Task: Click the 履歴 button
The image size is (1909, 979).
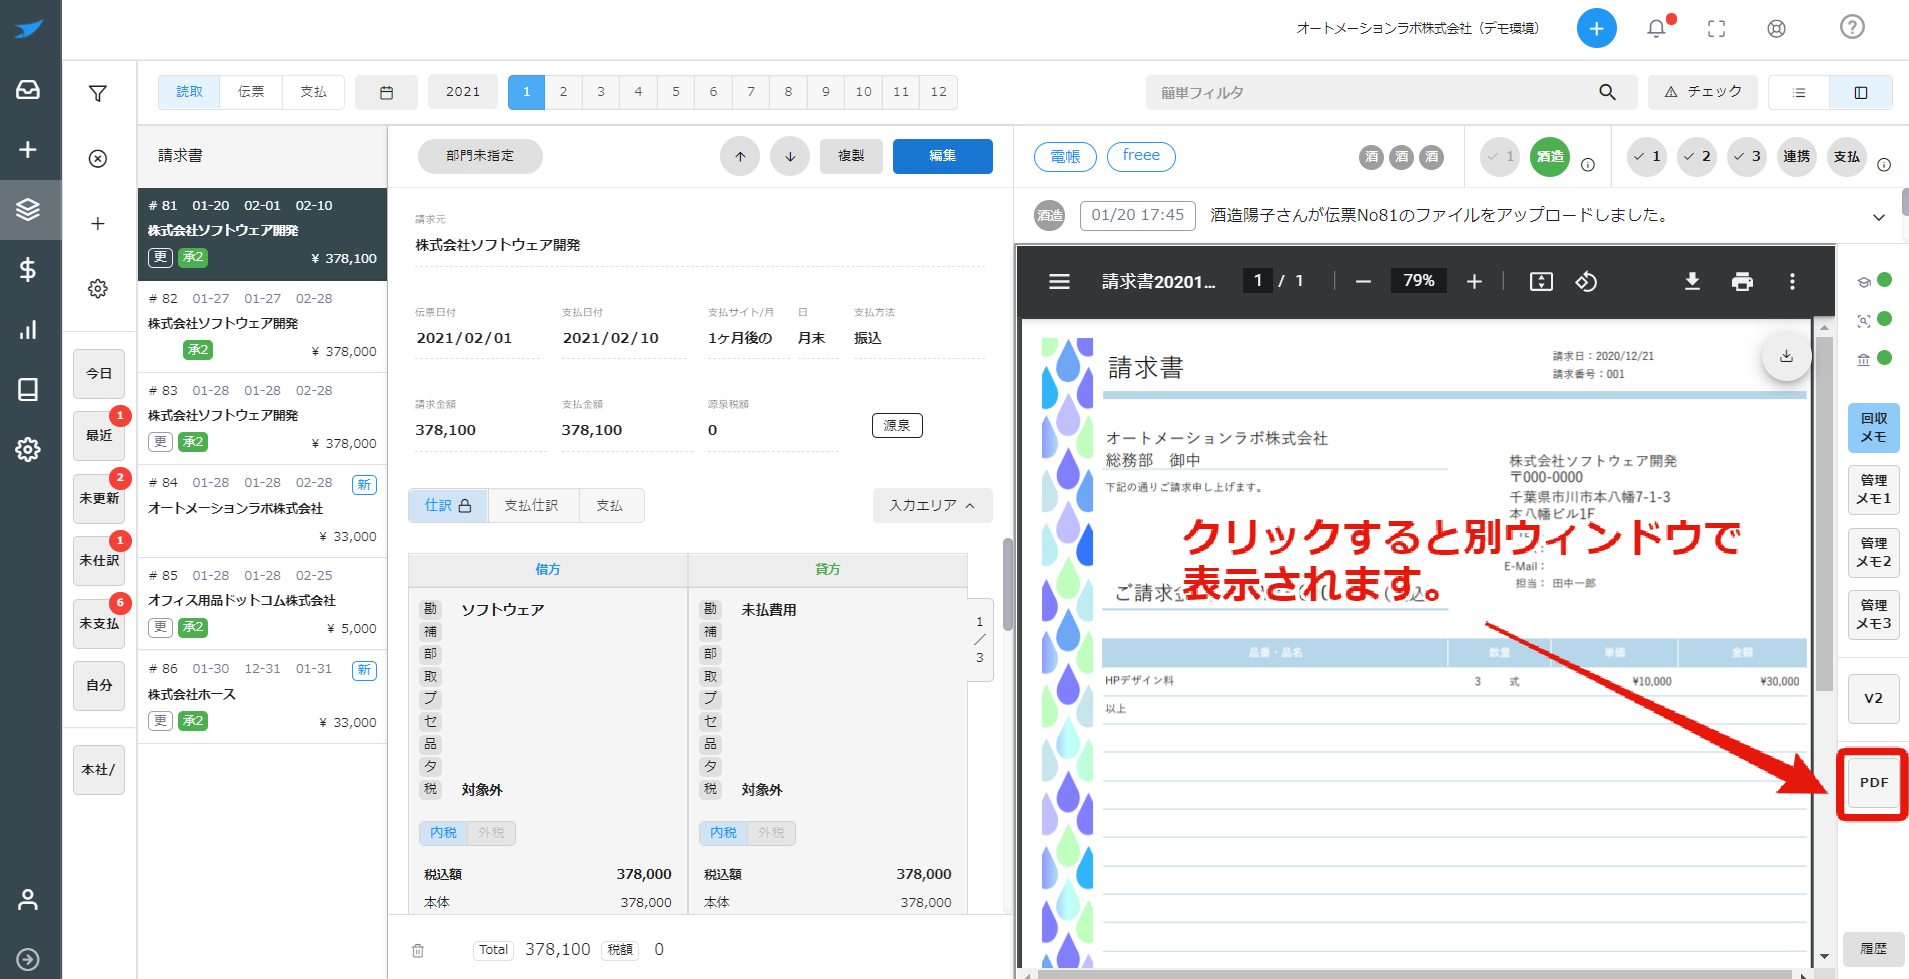Action: (1873, 949)
